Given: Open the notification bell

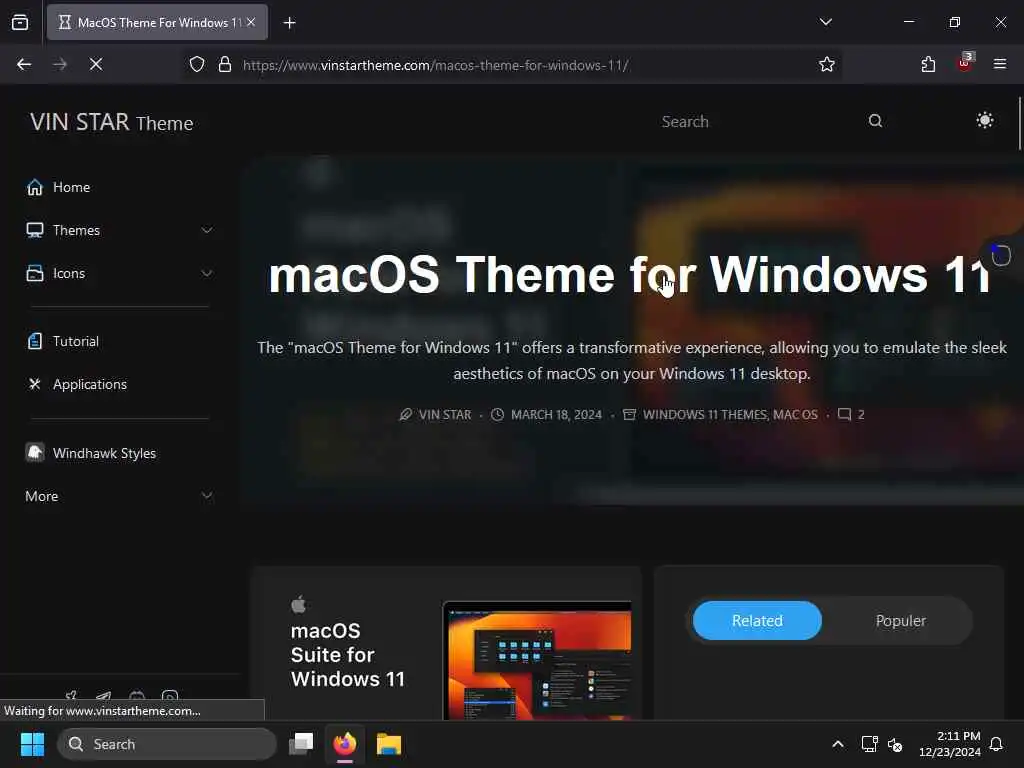Looking at the screenshot, I should [x=997, y=744].
